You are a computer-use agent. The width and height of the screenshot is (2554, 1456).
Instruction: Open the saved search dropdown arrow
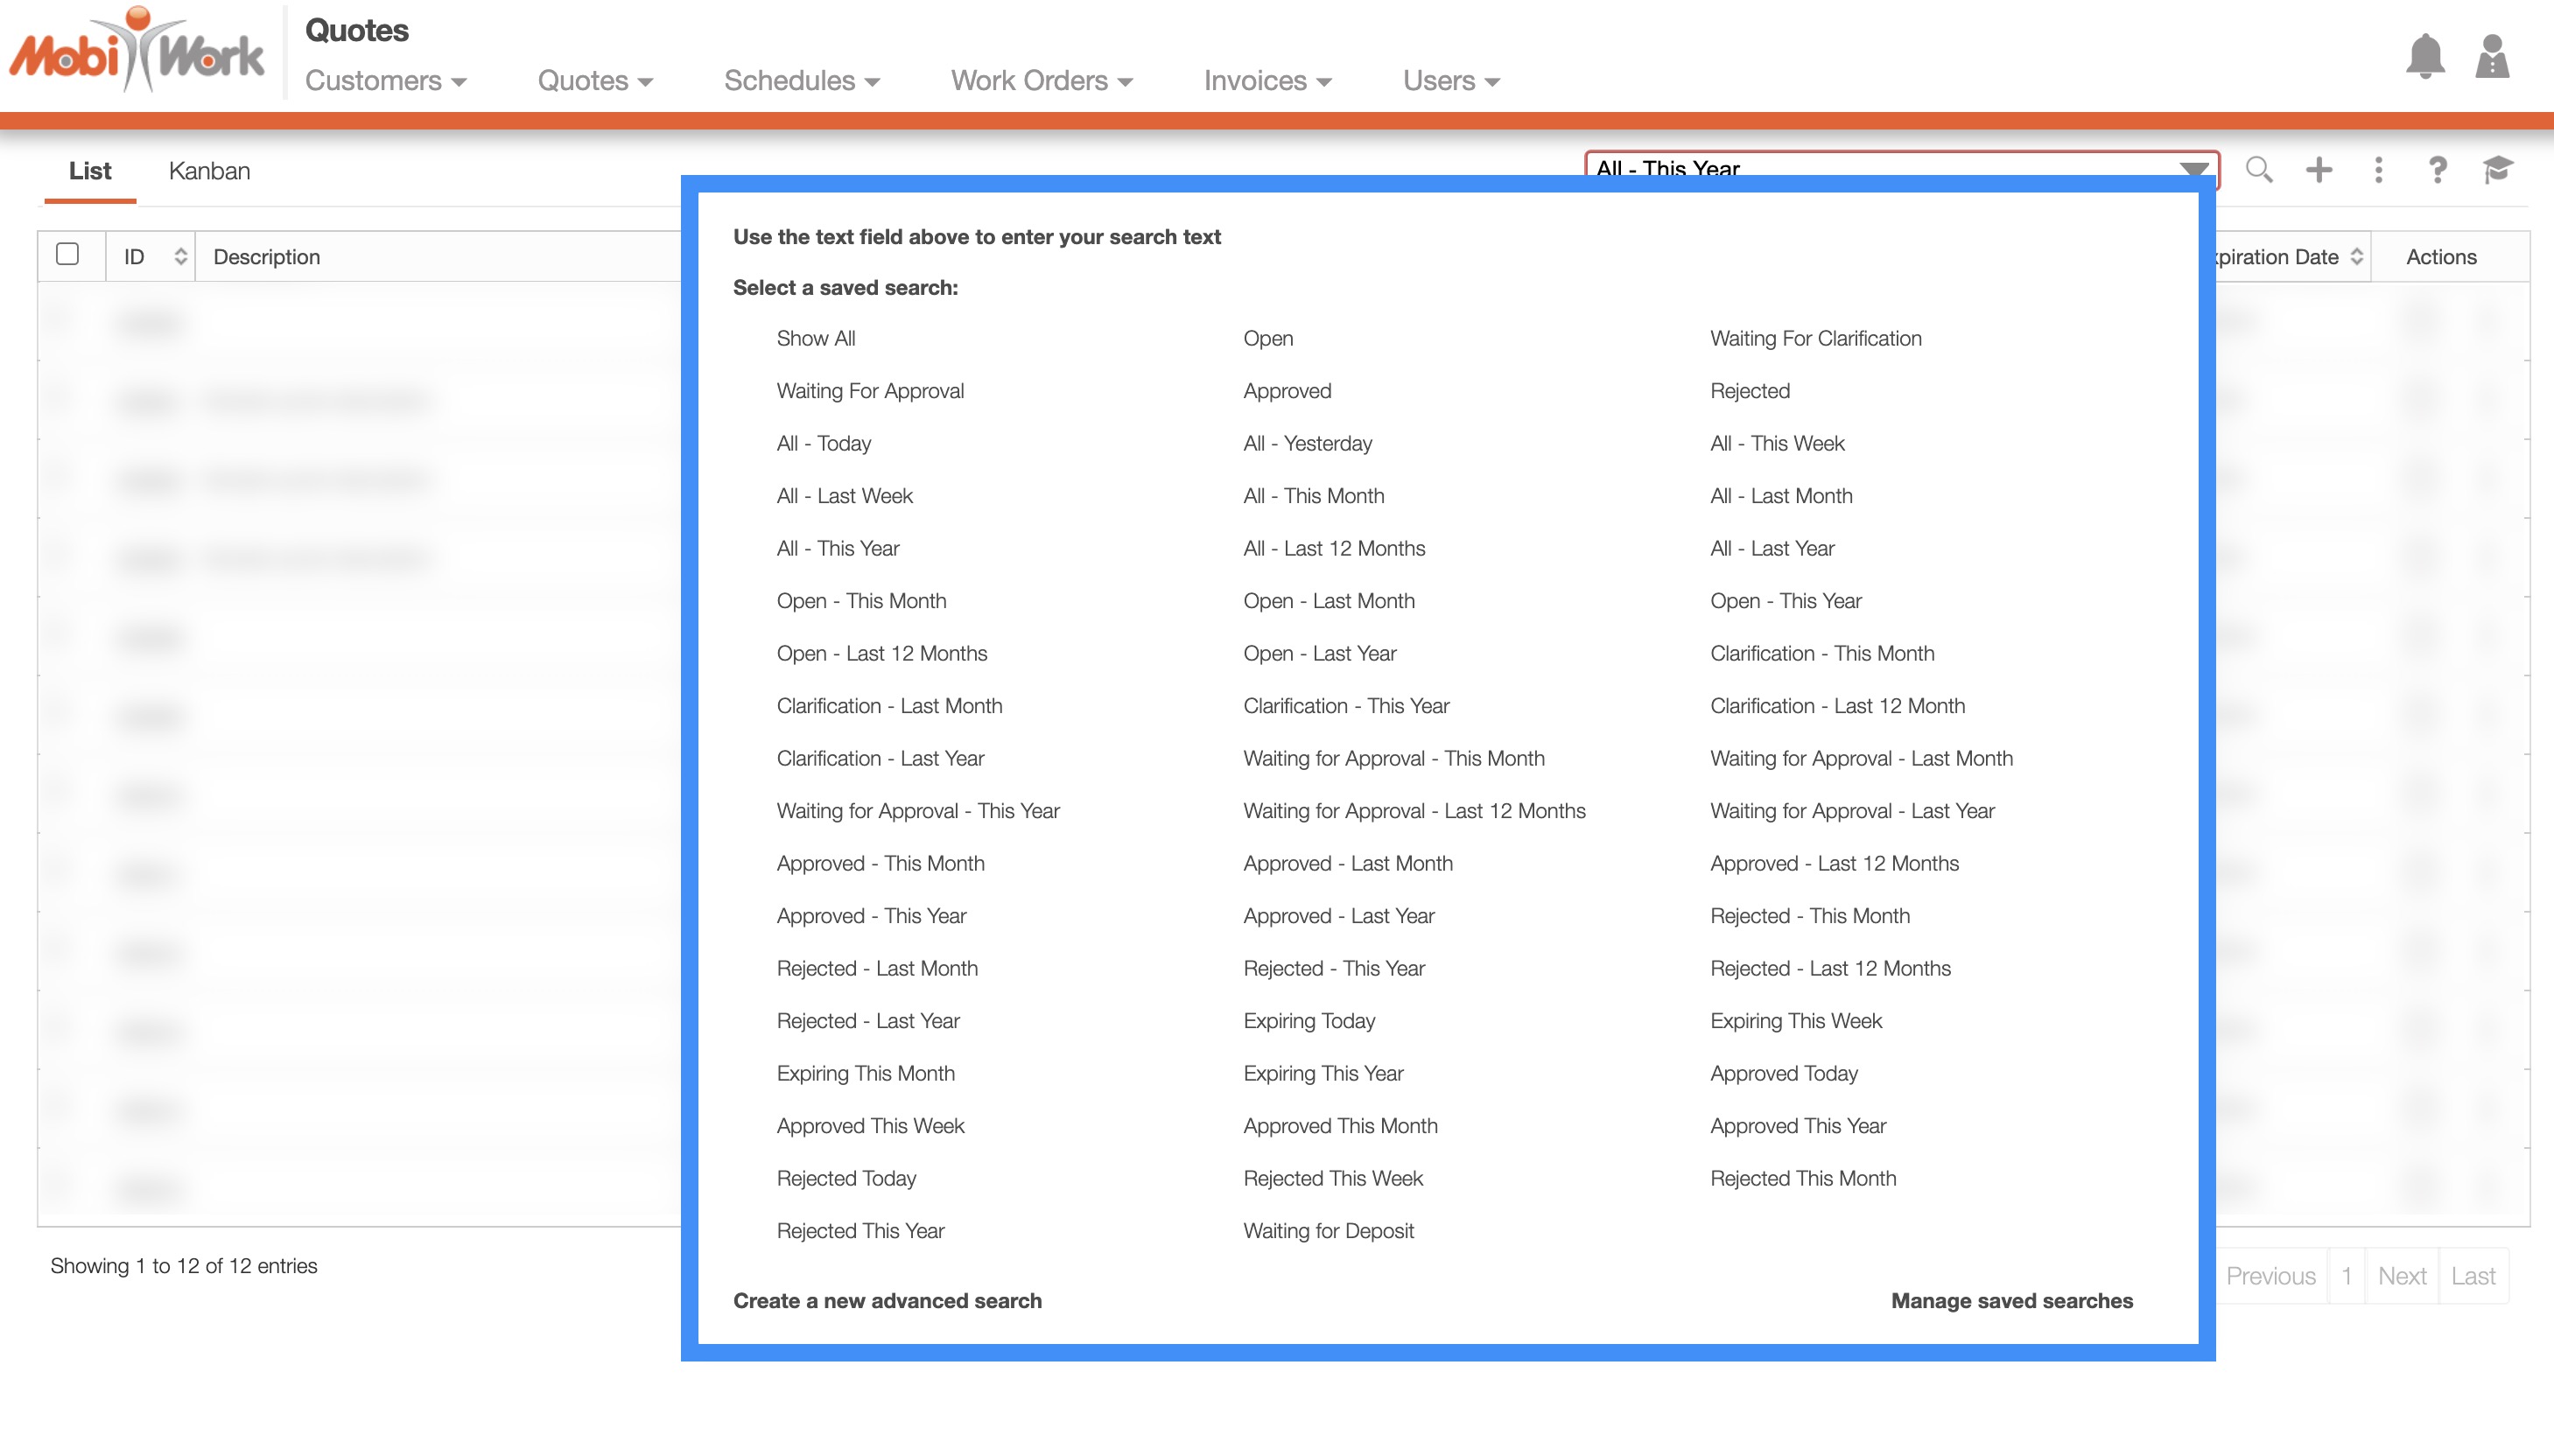(2193, 168)
